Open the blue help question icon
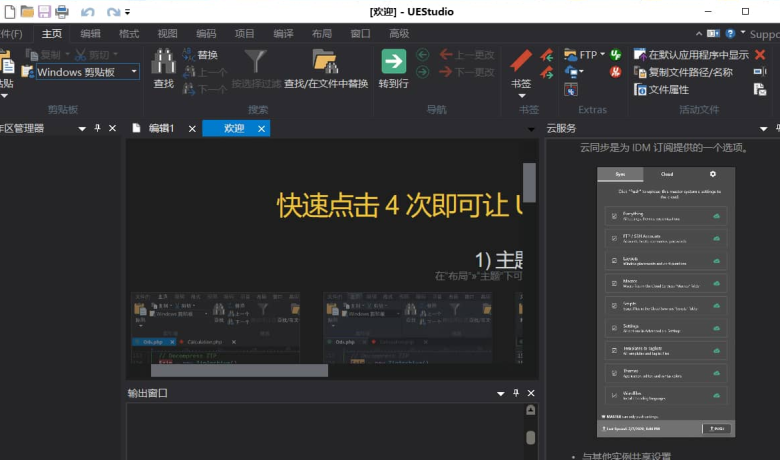This screenshot has height=460, width=780. pyautogui.click(x=730, y=34)
